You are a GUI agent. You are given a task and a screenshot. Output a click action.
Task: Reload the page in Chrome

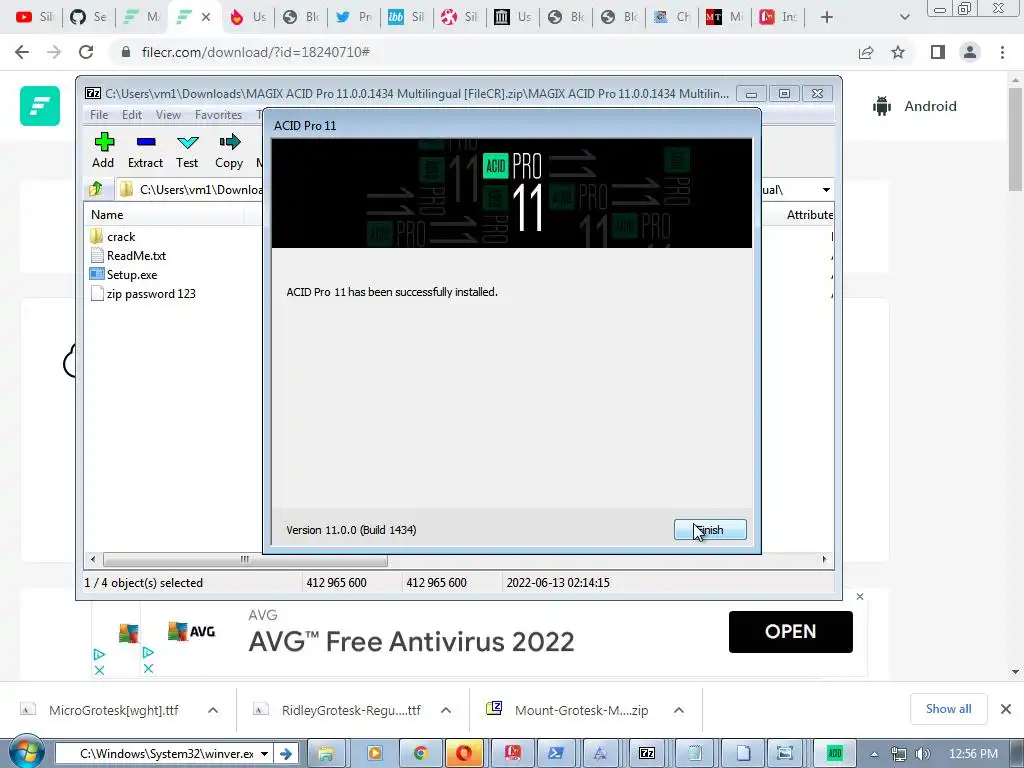[86, 52]
